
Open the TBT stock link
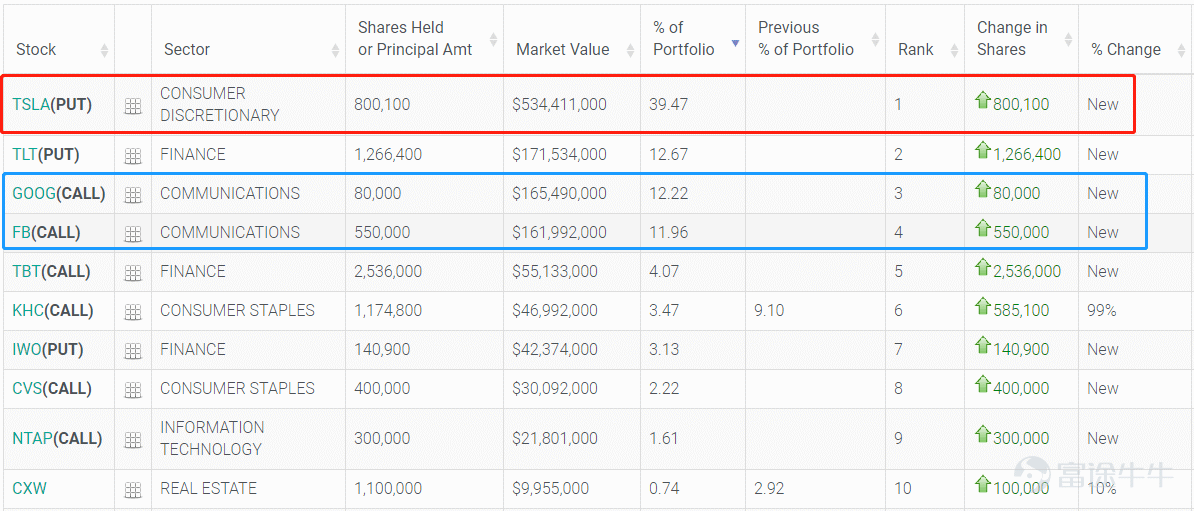(x=27, y=271)
